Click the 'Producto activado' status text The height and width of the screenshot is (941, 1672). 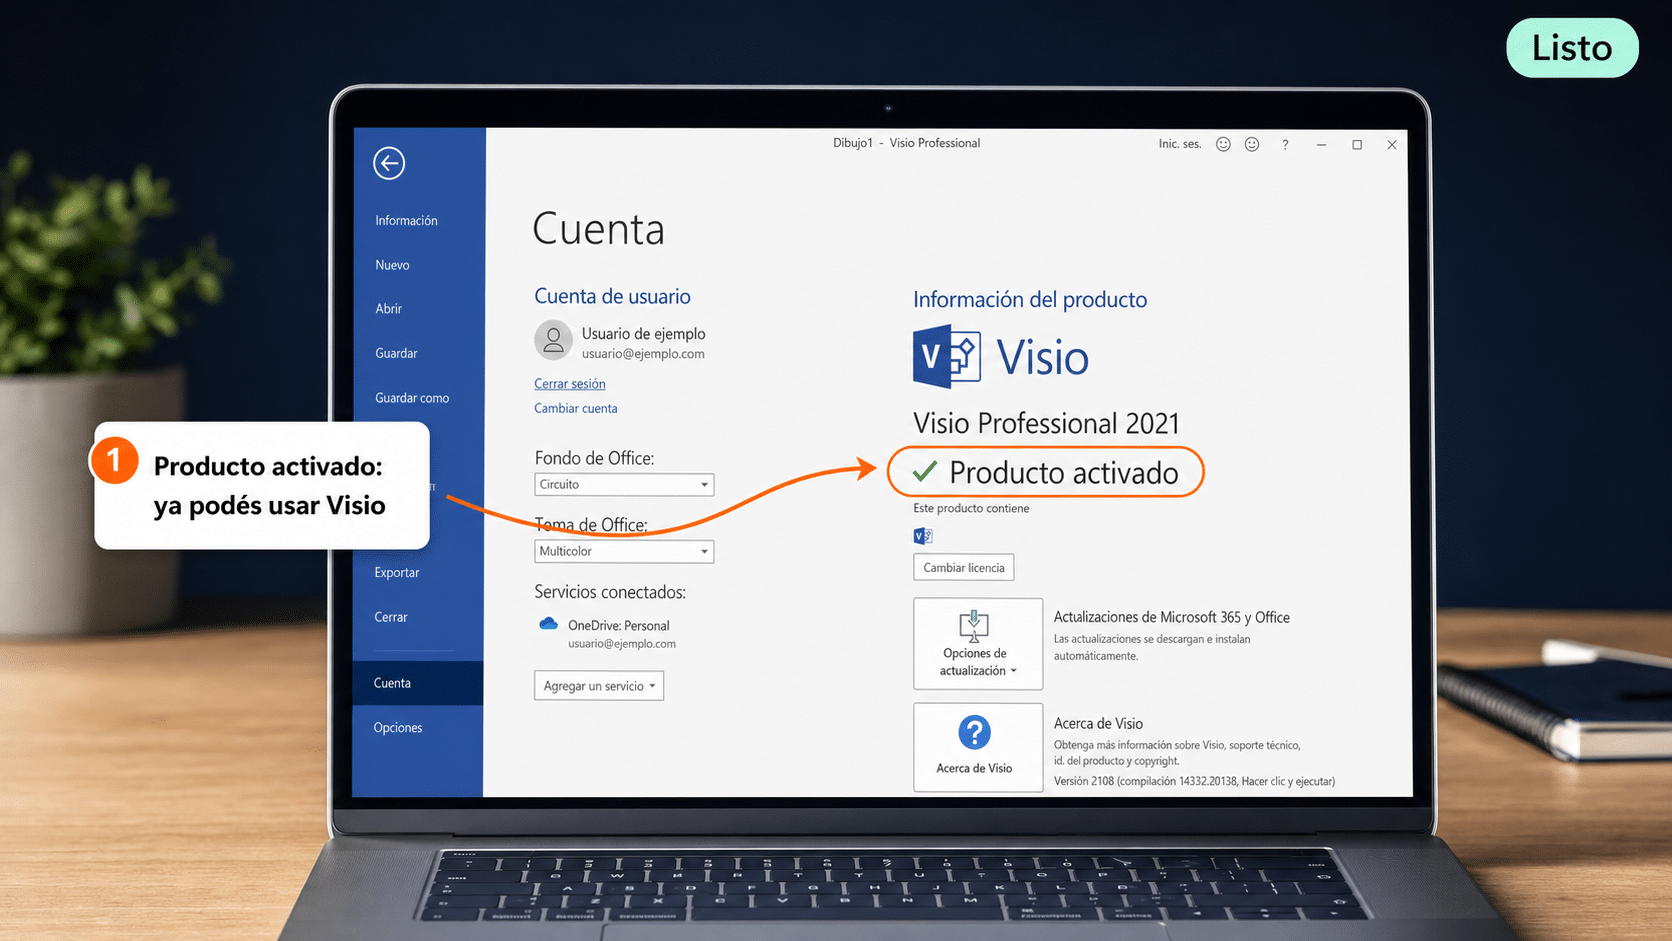(1064, 472)
